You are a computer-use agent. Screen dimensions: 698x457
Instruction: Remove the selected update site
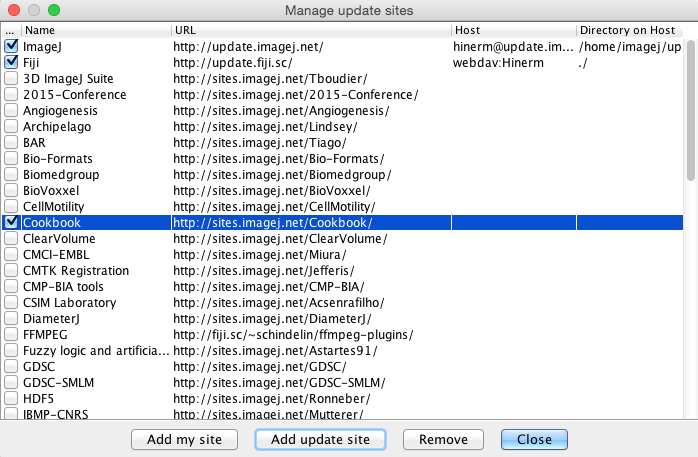point(443,440)
